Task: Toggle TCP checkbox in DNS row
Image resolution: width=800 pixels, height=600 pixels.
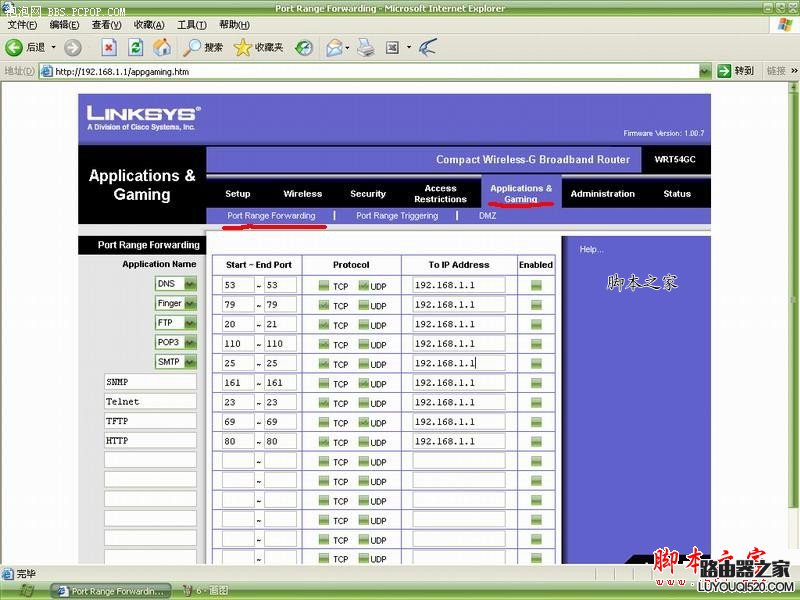Action: (x=323, y=286)
